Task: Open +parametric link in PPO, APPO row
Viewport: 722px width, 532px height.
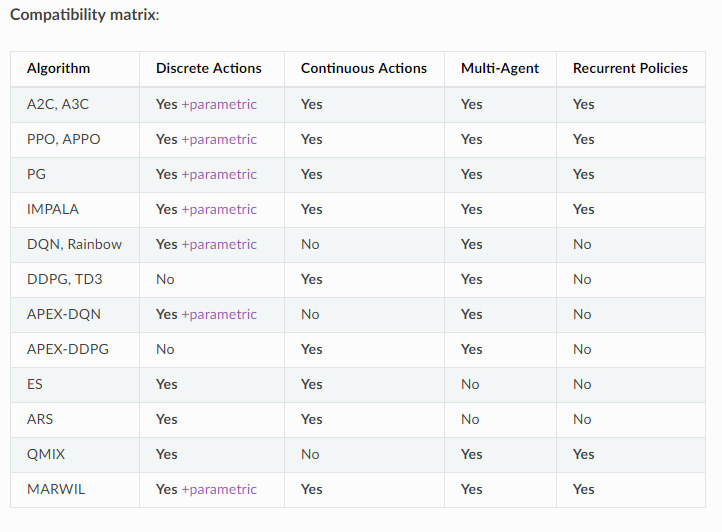Action: click(x=219, y=139)
